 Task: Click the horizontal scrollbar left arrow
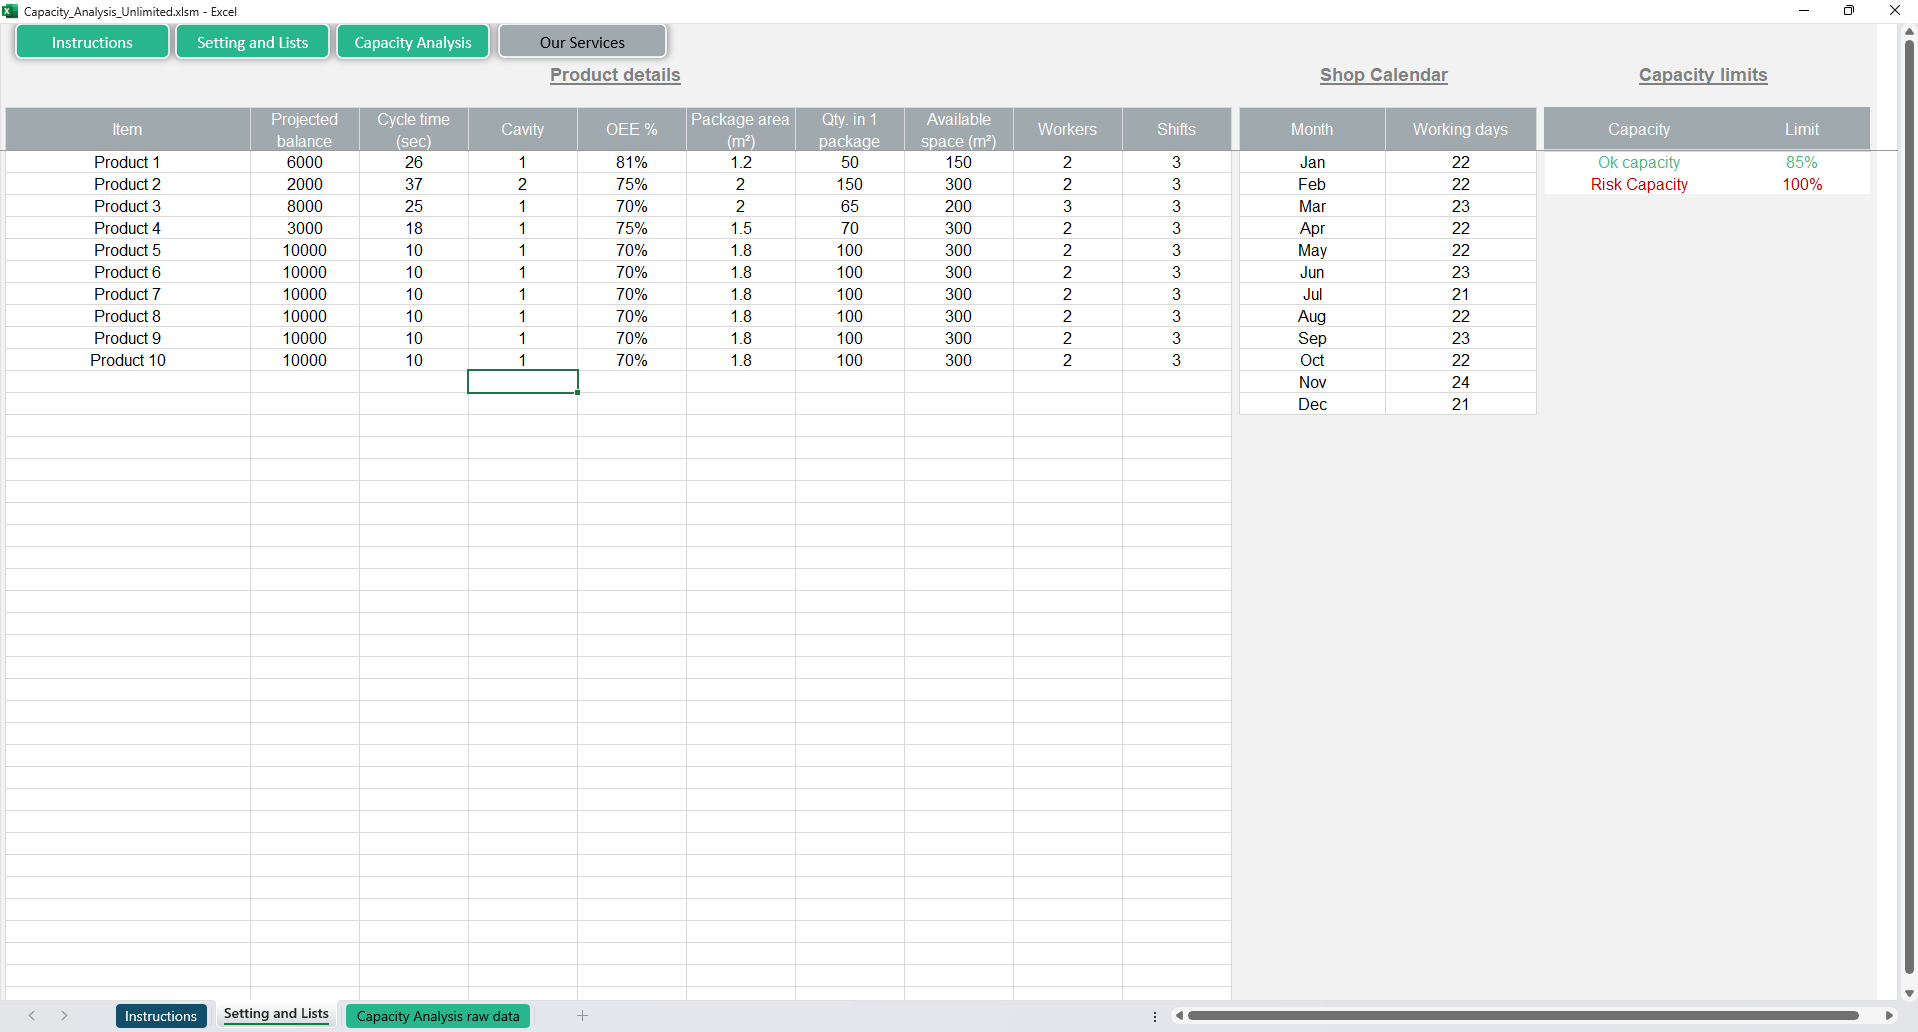point(1179,1016)
